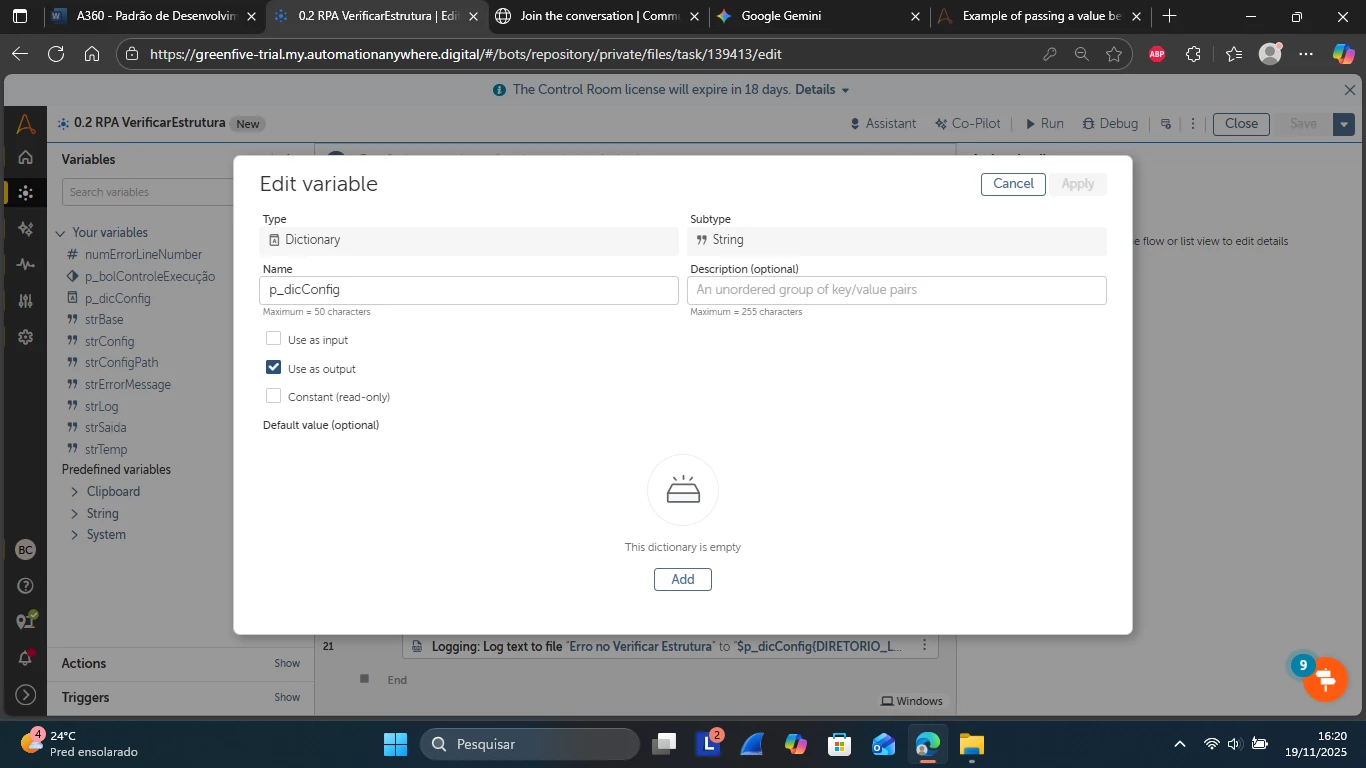Open options for Logging action line 21
This screenshot has width=1366, height=768.
(x=924, y=646)
